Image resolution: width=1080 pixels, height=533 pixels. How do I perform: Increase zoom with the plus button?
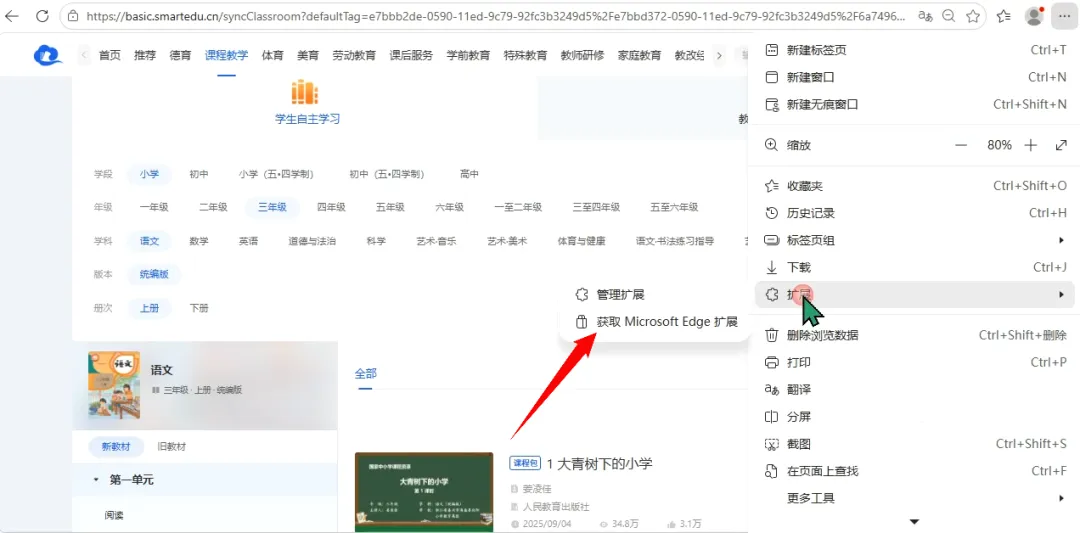1030,145
